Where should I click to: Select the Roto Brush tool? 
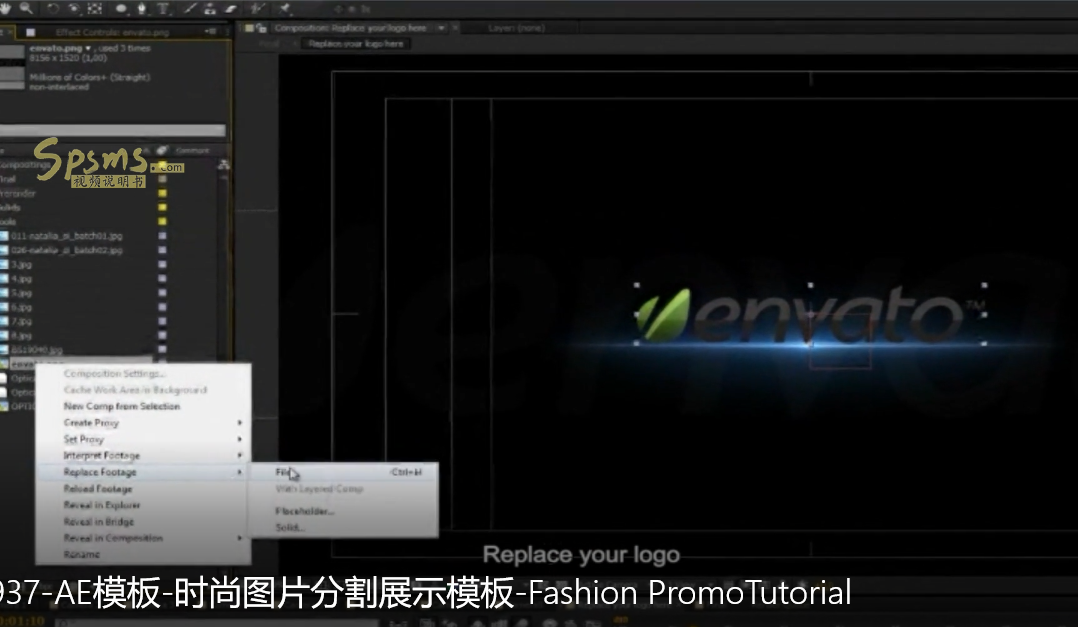pyautogui.click(x=257, y=9)
